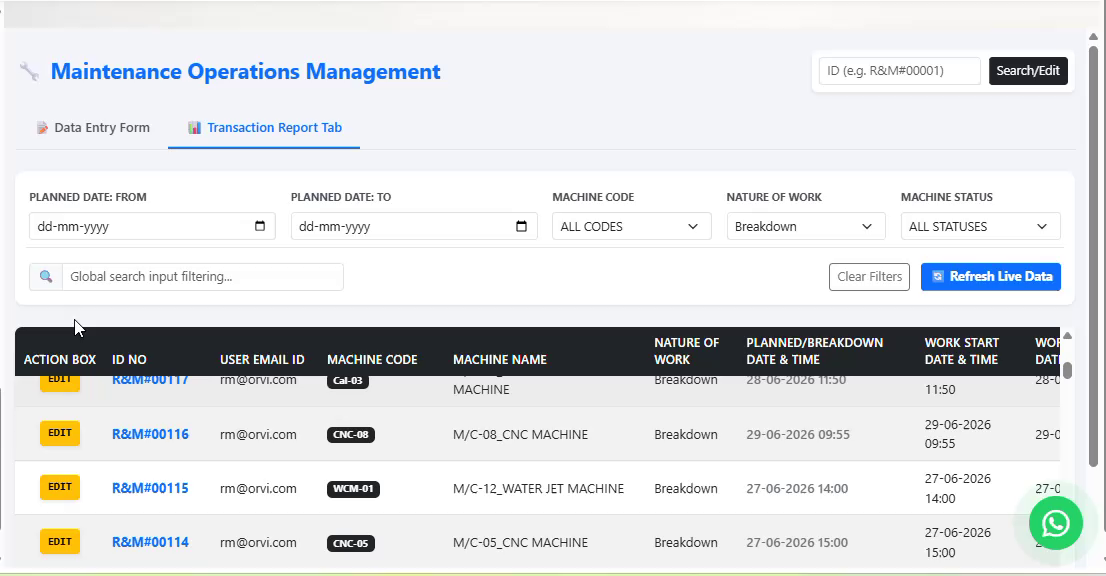Click the magnifier icon in global search

pyautogui.click(x=46, y=276)
